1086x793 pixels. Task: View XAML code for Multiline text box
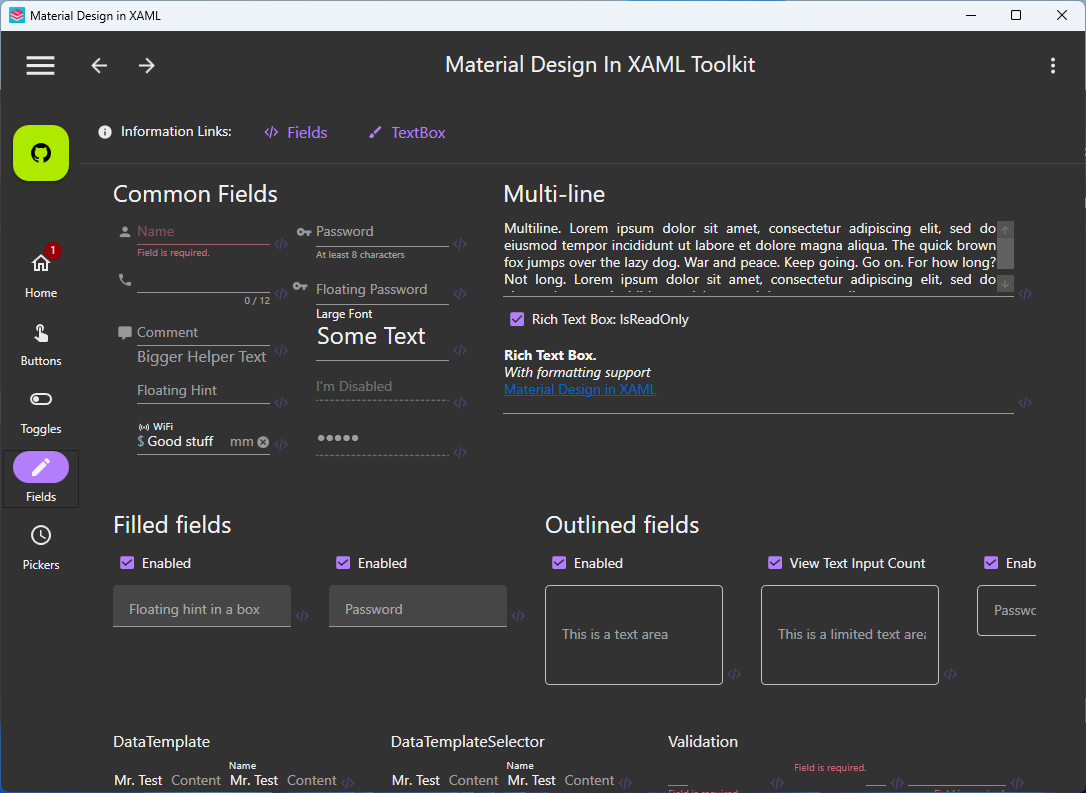point(1025,294)
